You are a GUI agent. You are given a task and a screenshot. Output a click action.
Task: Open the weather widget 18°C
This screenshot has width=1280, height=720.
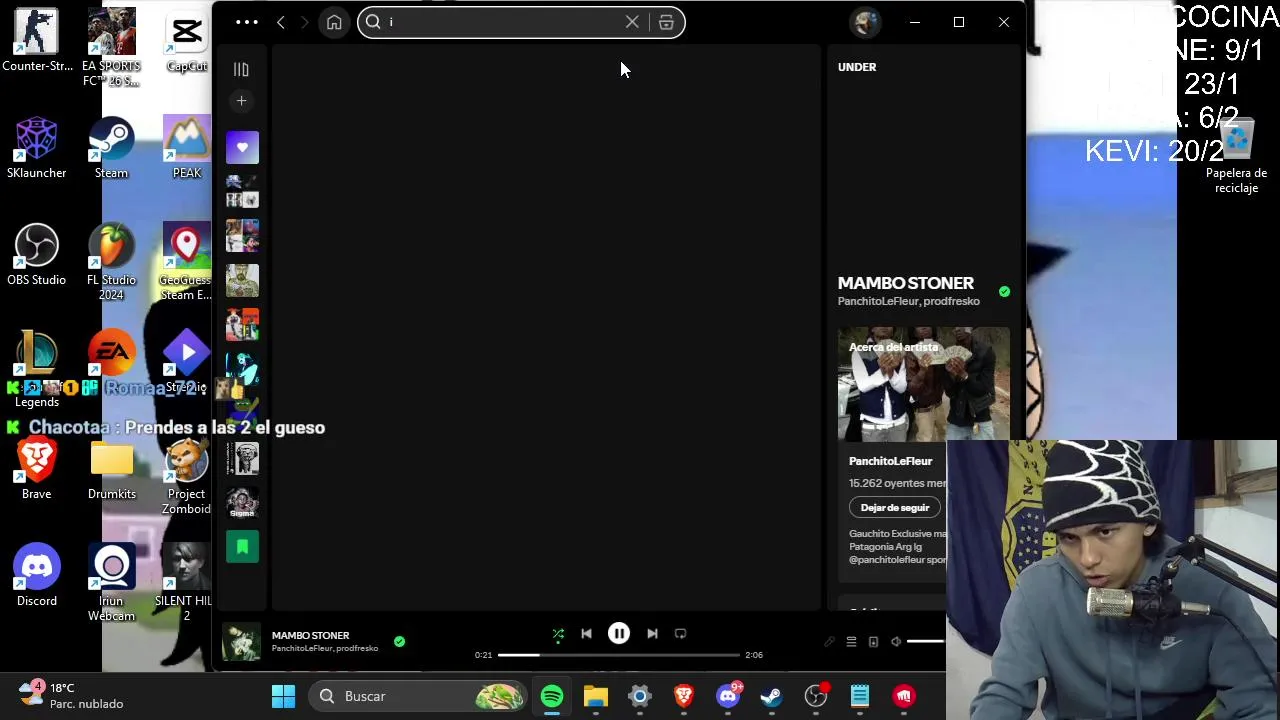72,696
